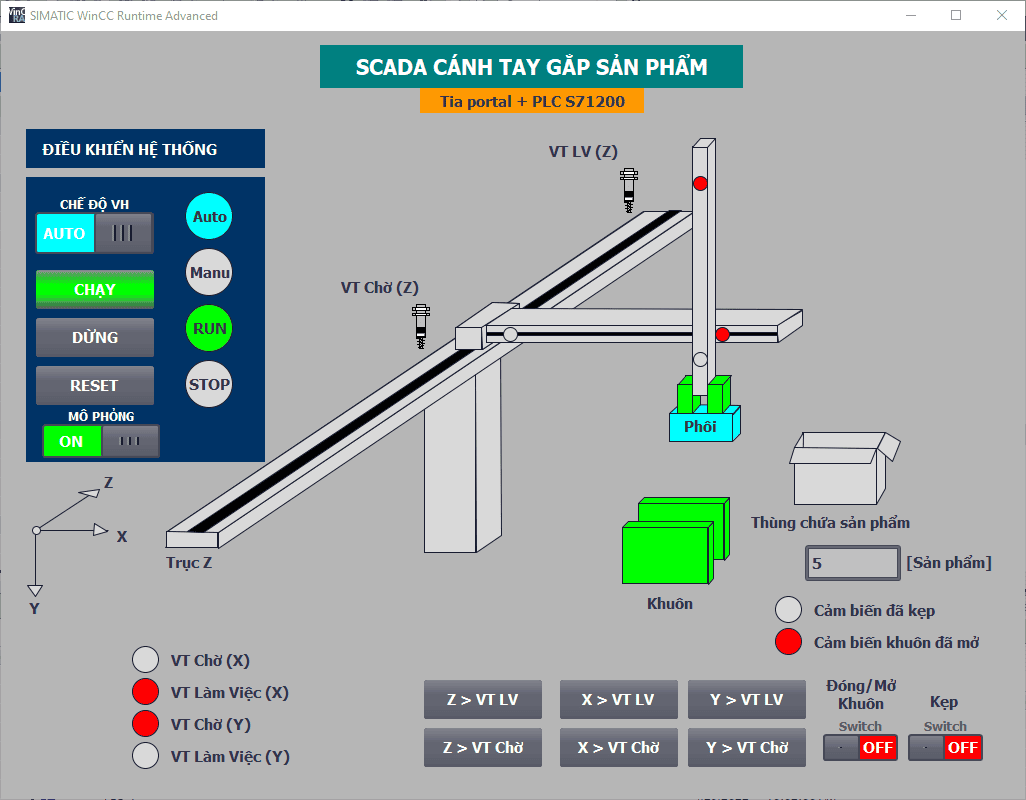Image resolution: width=1026 pixels, height=800 pixels.
Task: Click the DỪNG button
Action: [x=95, y=338]
